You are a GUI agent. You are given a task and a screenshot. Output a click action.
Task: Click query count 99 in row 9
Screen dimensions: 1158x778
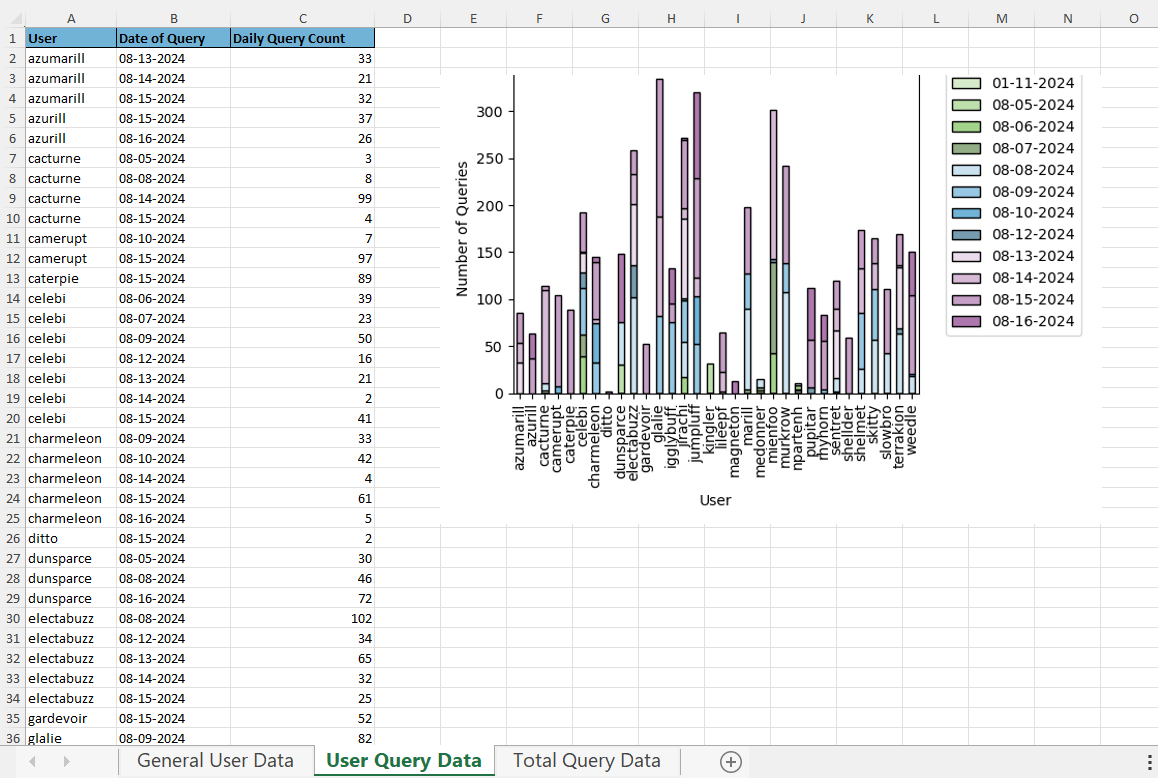[303, 198]
